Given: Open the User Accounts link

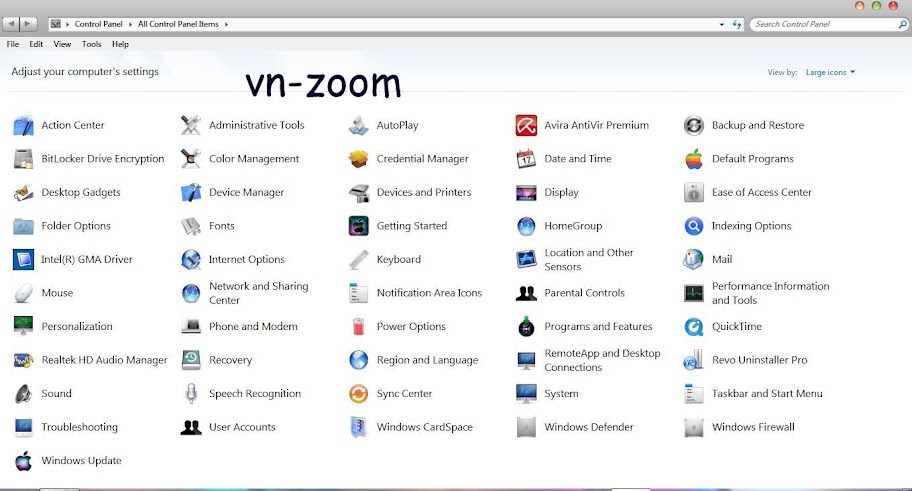Looking at the screenshot, I should click(x=242, y=428).
